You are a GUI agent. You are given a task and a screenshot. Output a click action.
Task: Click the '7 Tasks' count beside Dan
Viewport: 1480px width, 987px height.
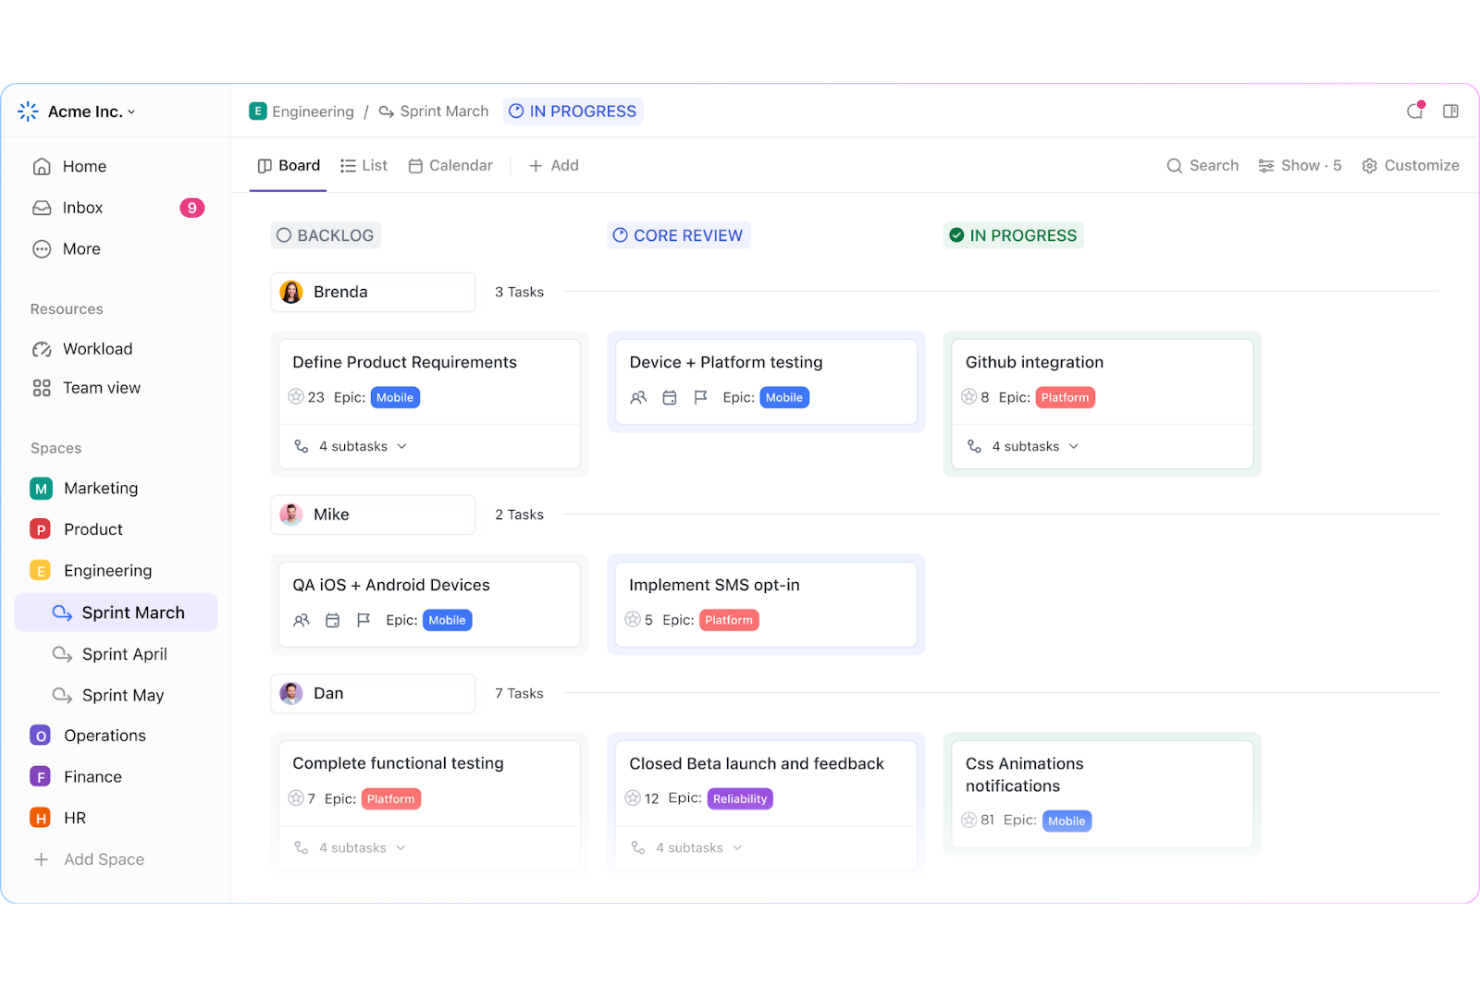(x=519, y=693)
